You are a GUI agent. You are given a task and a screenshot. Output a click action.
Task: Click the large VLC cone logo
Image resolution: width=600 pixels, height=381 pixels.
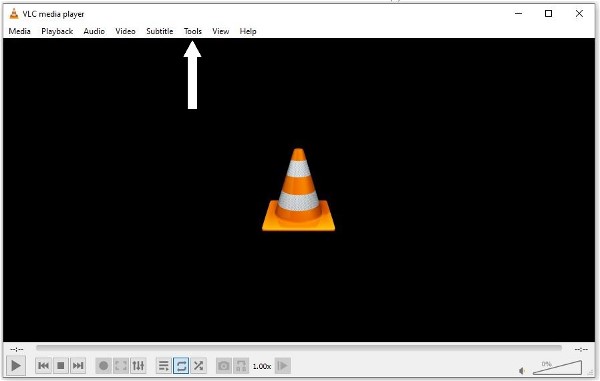(298, 190)
